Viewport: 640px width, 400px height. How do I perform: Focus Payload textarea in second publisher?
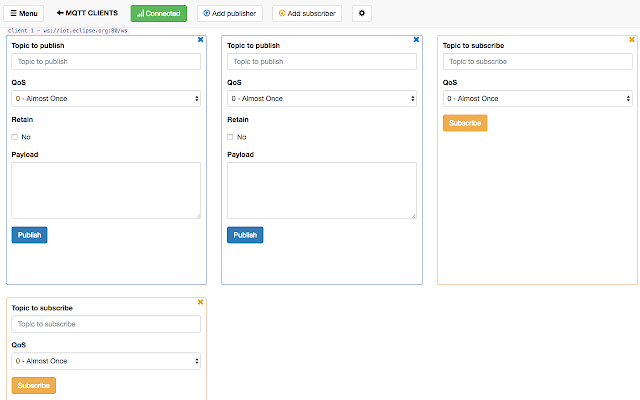322,190
